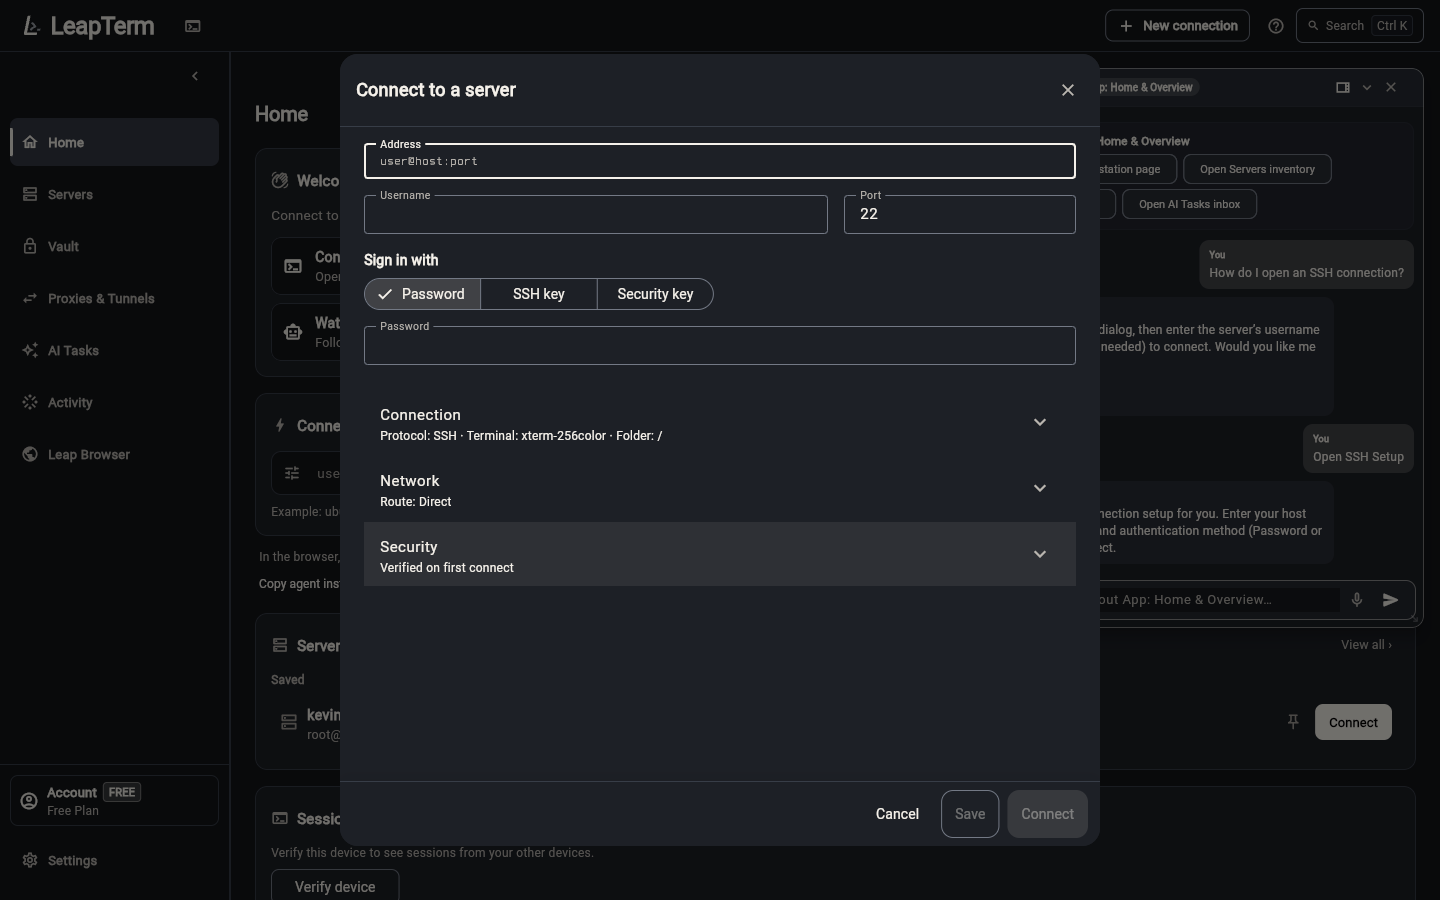Viewport: 1440px width, 900px height.
Task: Open Settings in the sidebar
Action: pos(115,860)
